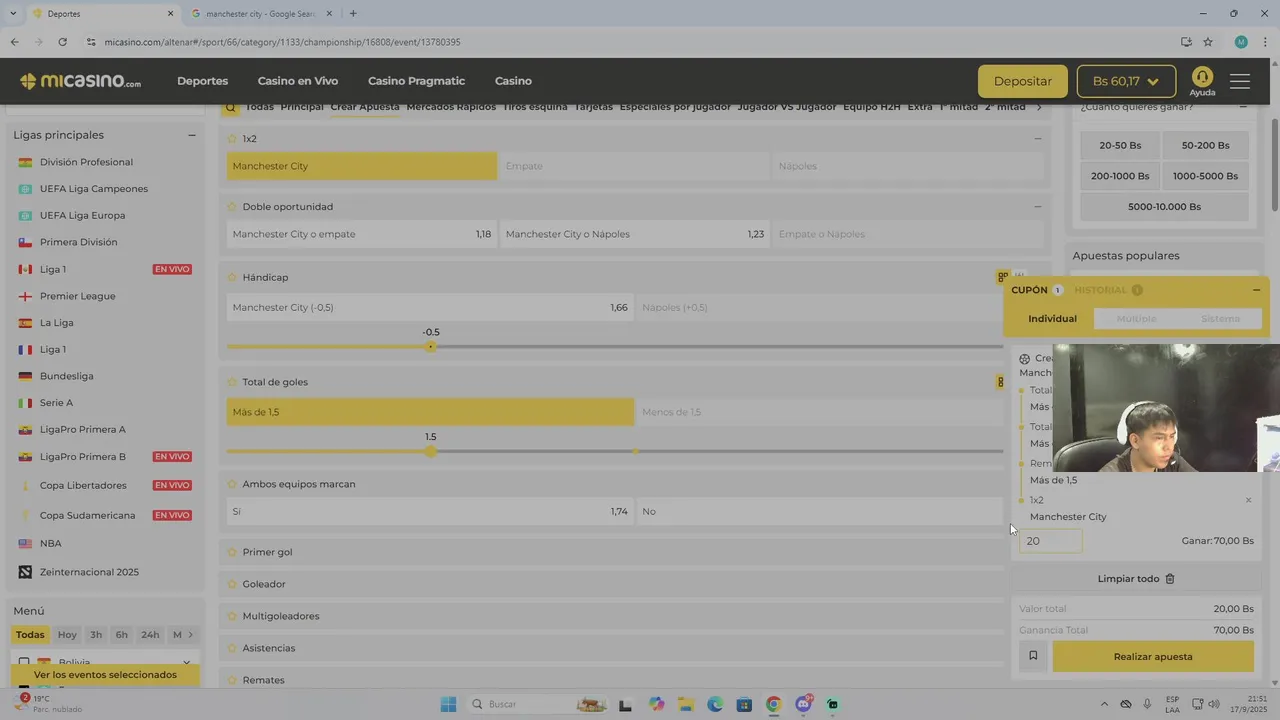1280x720 pixels.
Task: Click the Hándicap -0.5 slider handle
Action: [x=431, y=347]
